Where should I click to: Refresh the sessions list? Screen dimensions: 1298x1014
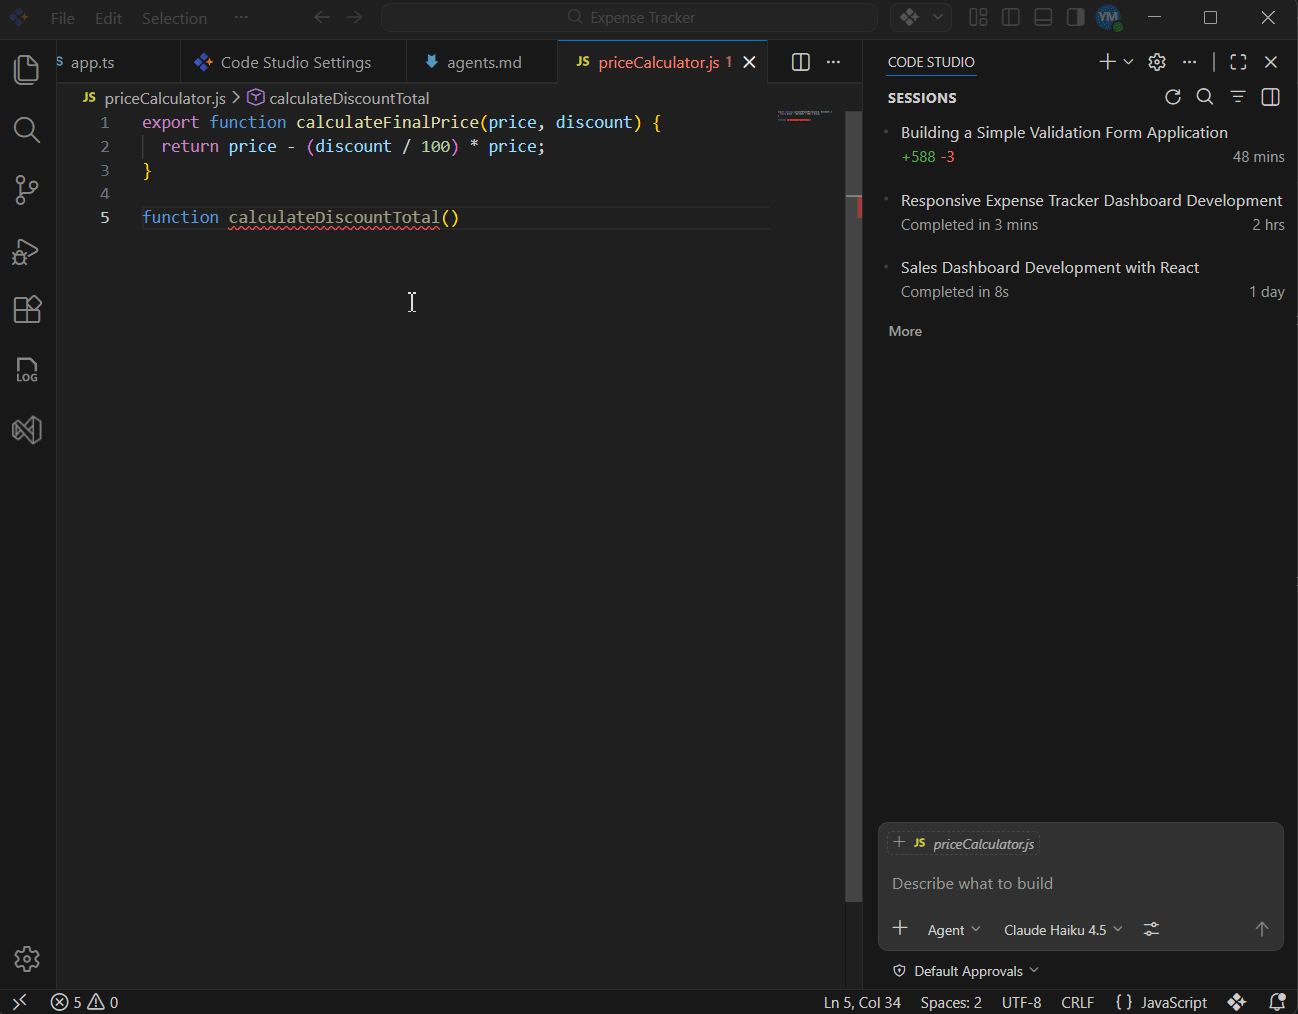point(1173,97)
